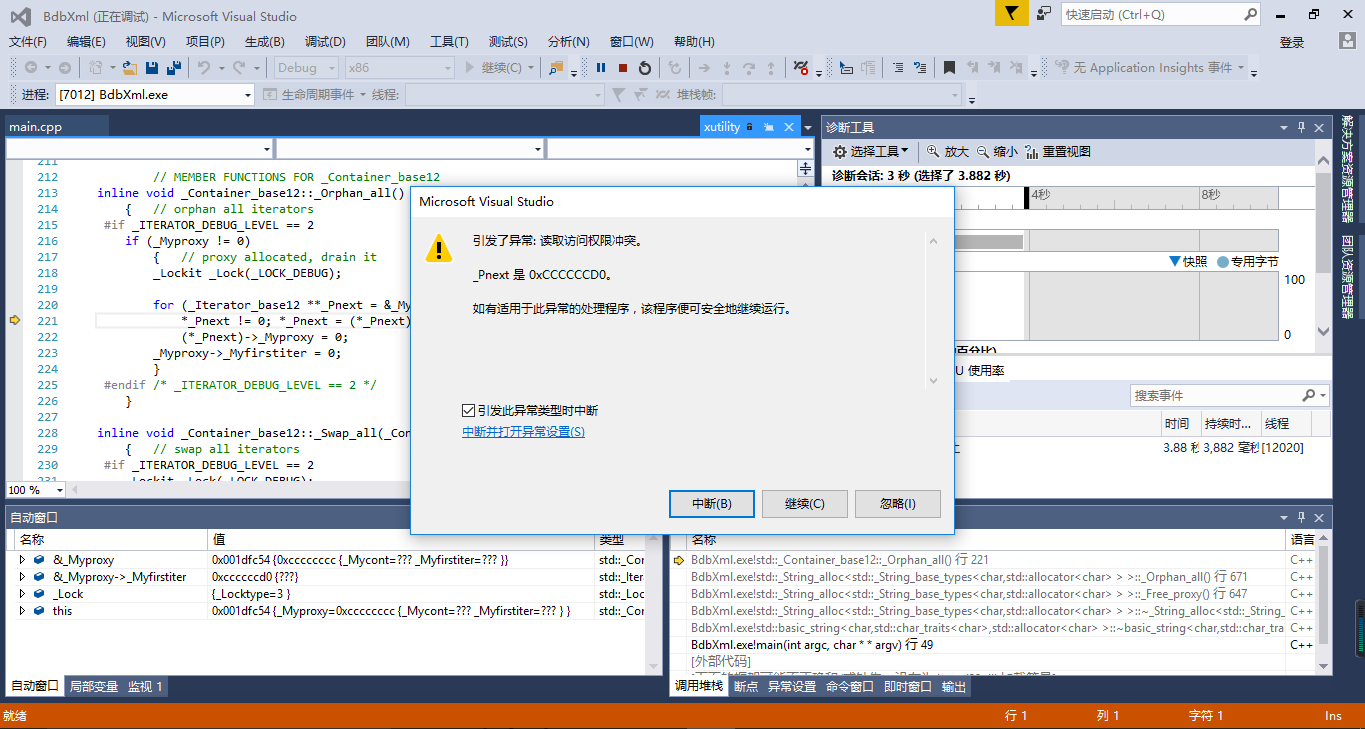Viewport: 1365px width, 729px height.
Task: Click the Find in Files icon
Action: tap(557, 68)
